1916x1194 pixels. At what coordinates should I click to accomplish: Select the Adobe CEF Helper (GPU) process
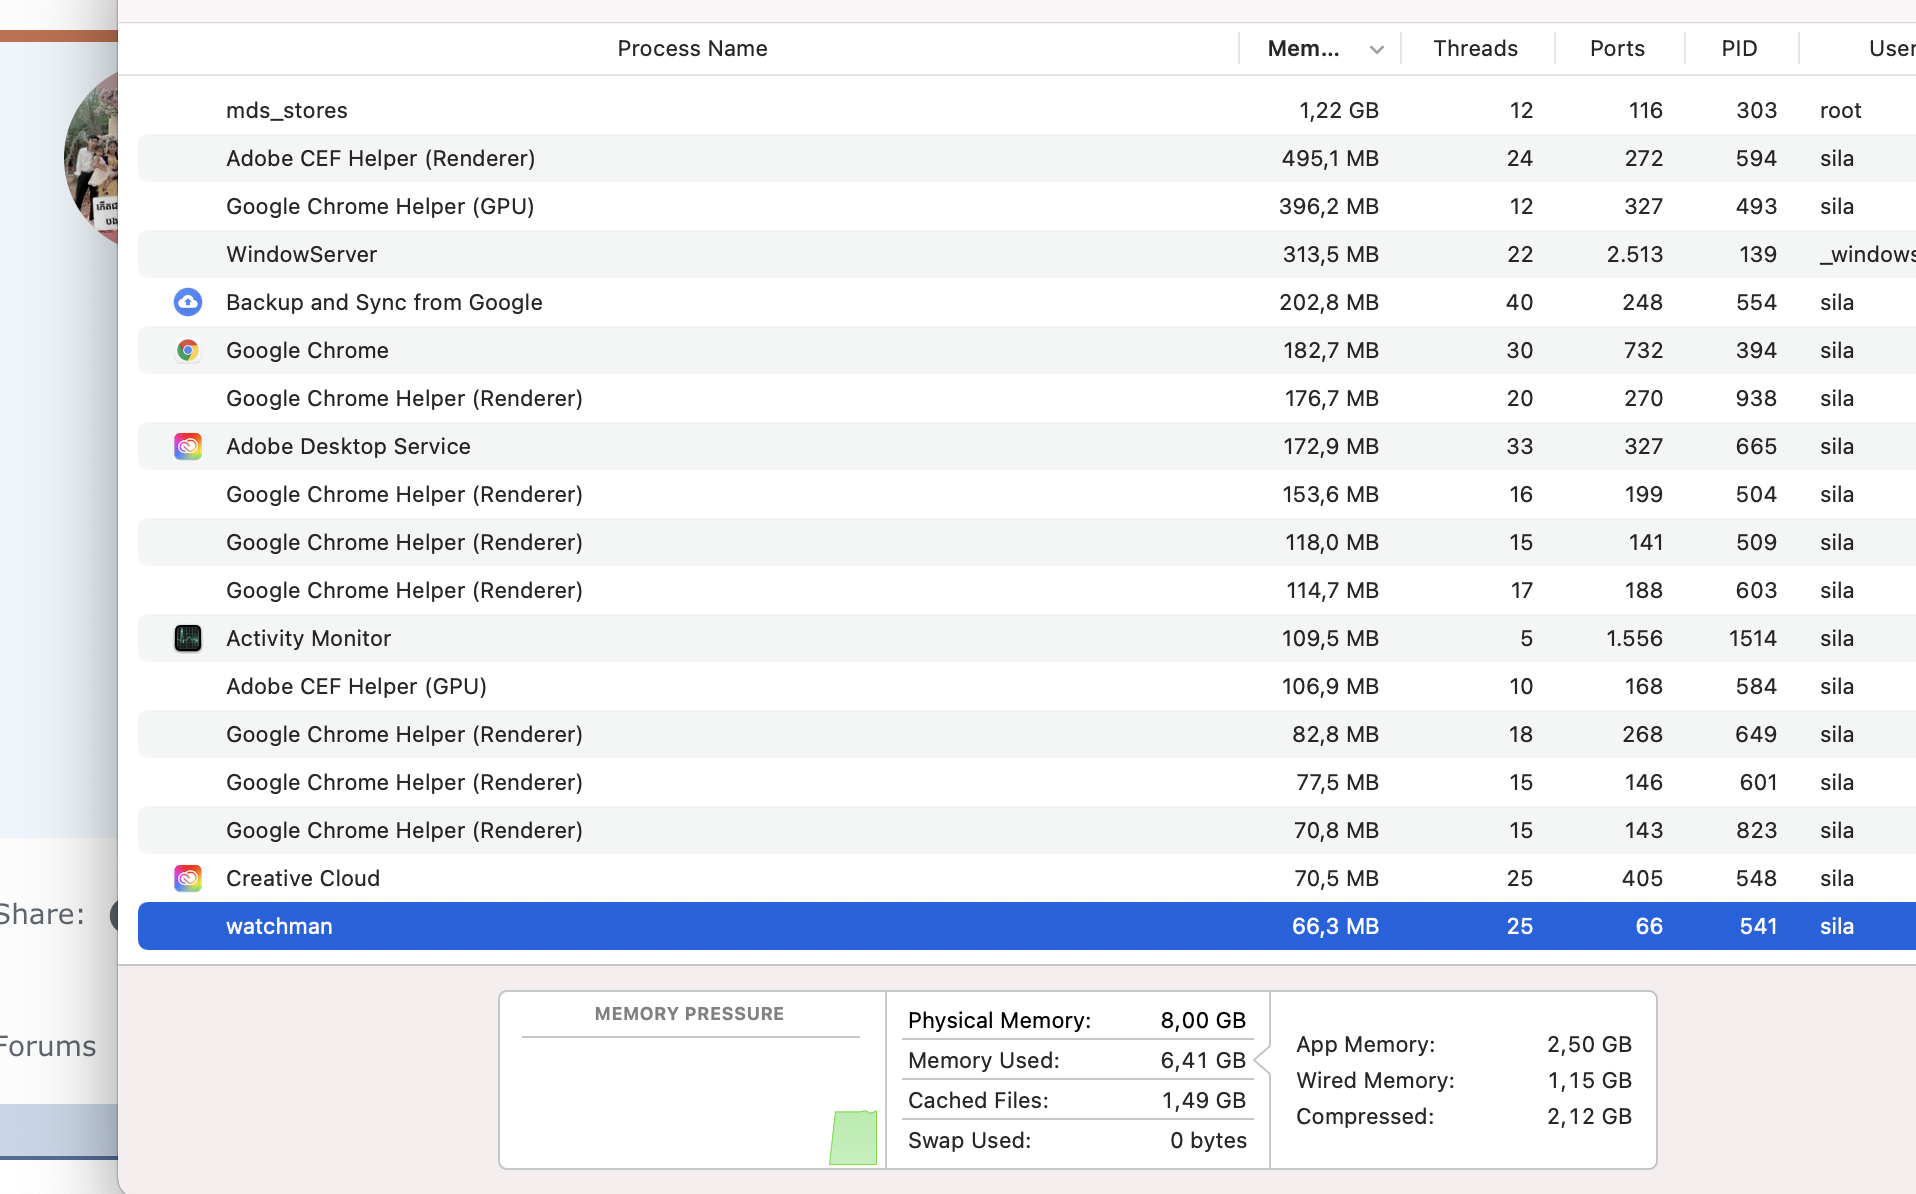point(1027,686)
